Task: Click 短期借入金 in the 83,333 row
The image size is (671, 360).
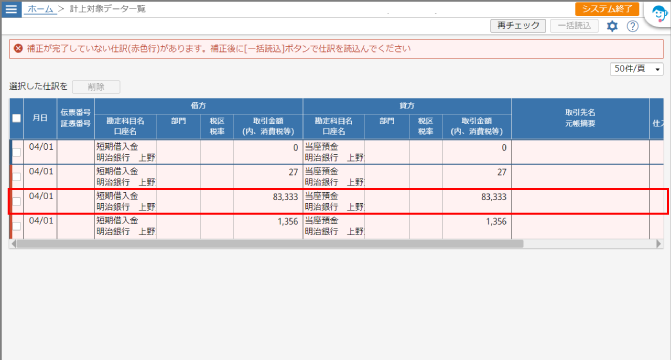Action: coord(117,196)
